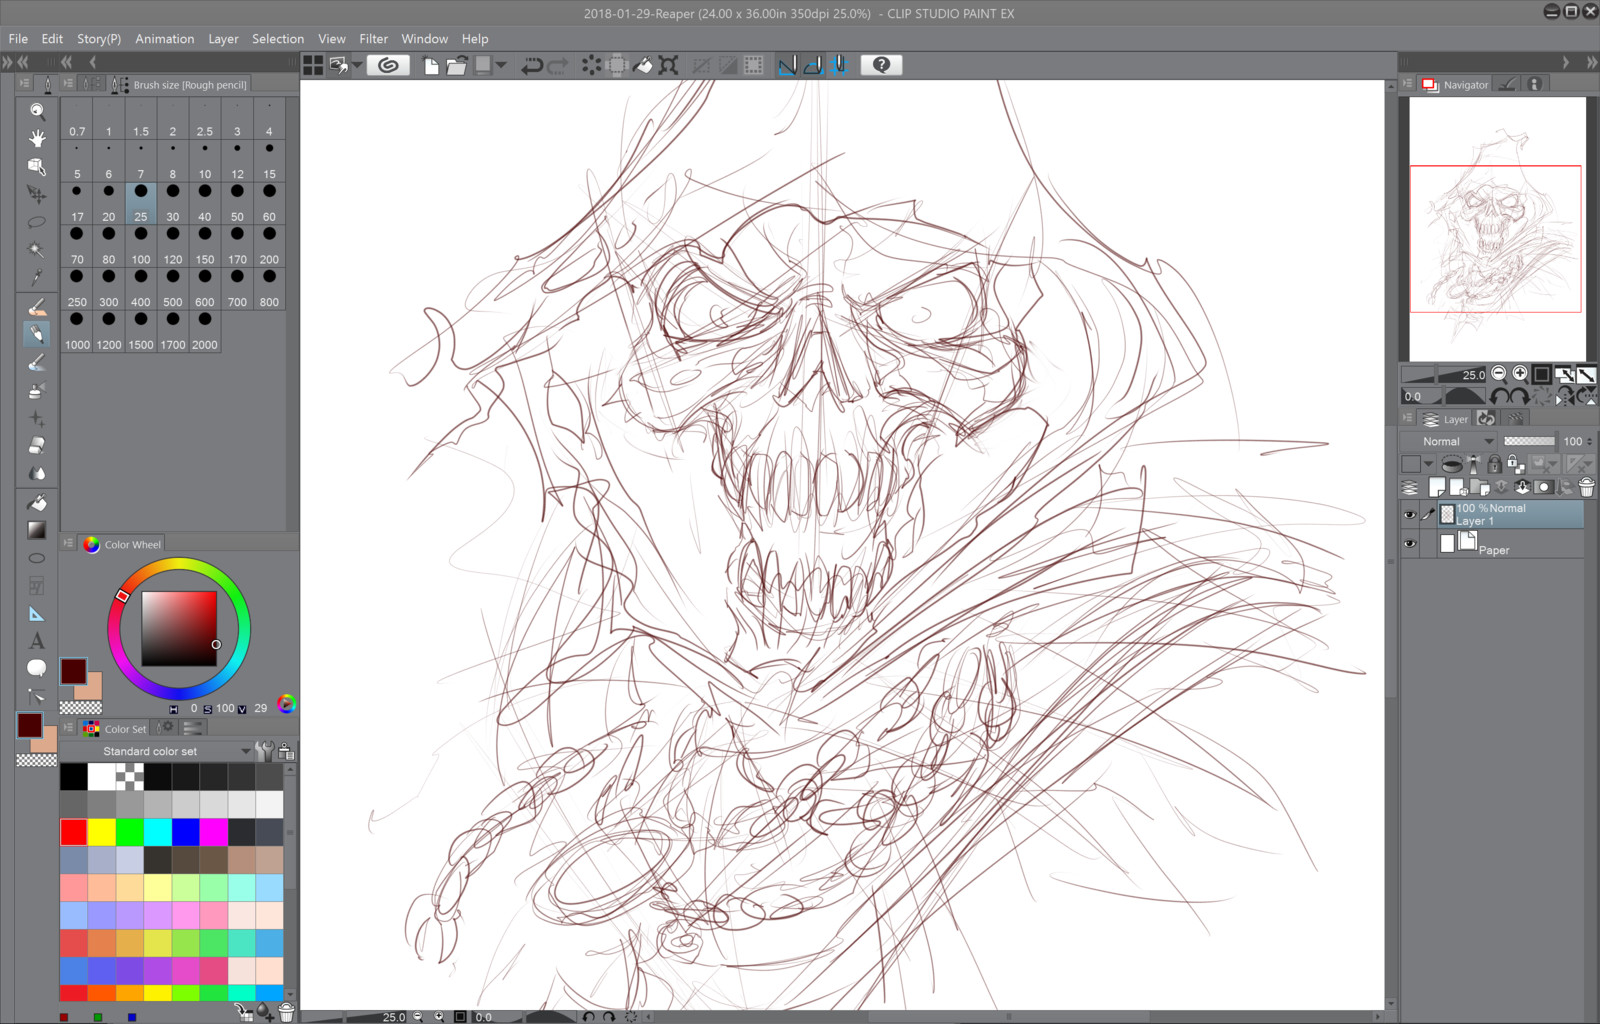Pick pure red swatch in color set
Image resolution: width=1600 pixels, height=1024 pixels.
point(73,832)
